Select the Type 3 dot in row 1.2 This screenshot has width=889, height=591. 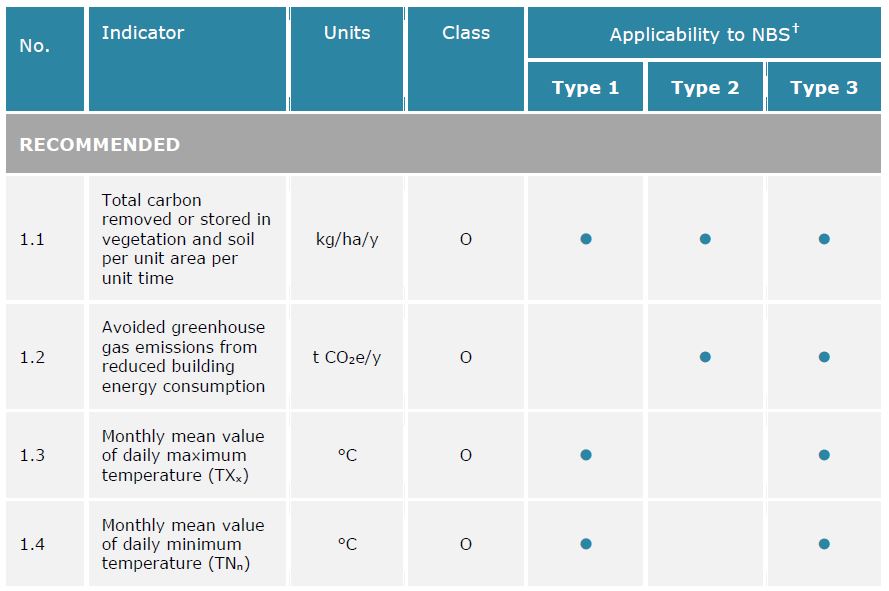click(824, 357)
